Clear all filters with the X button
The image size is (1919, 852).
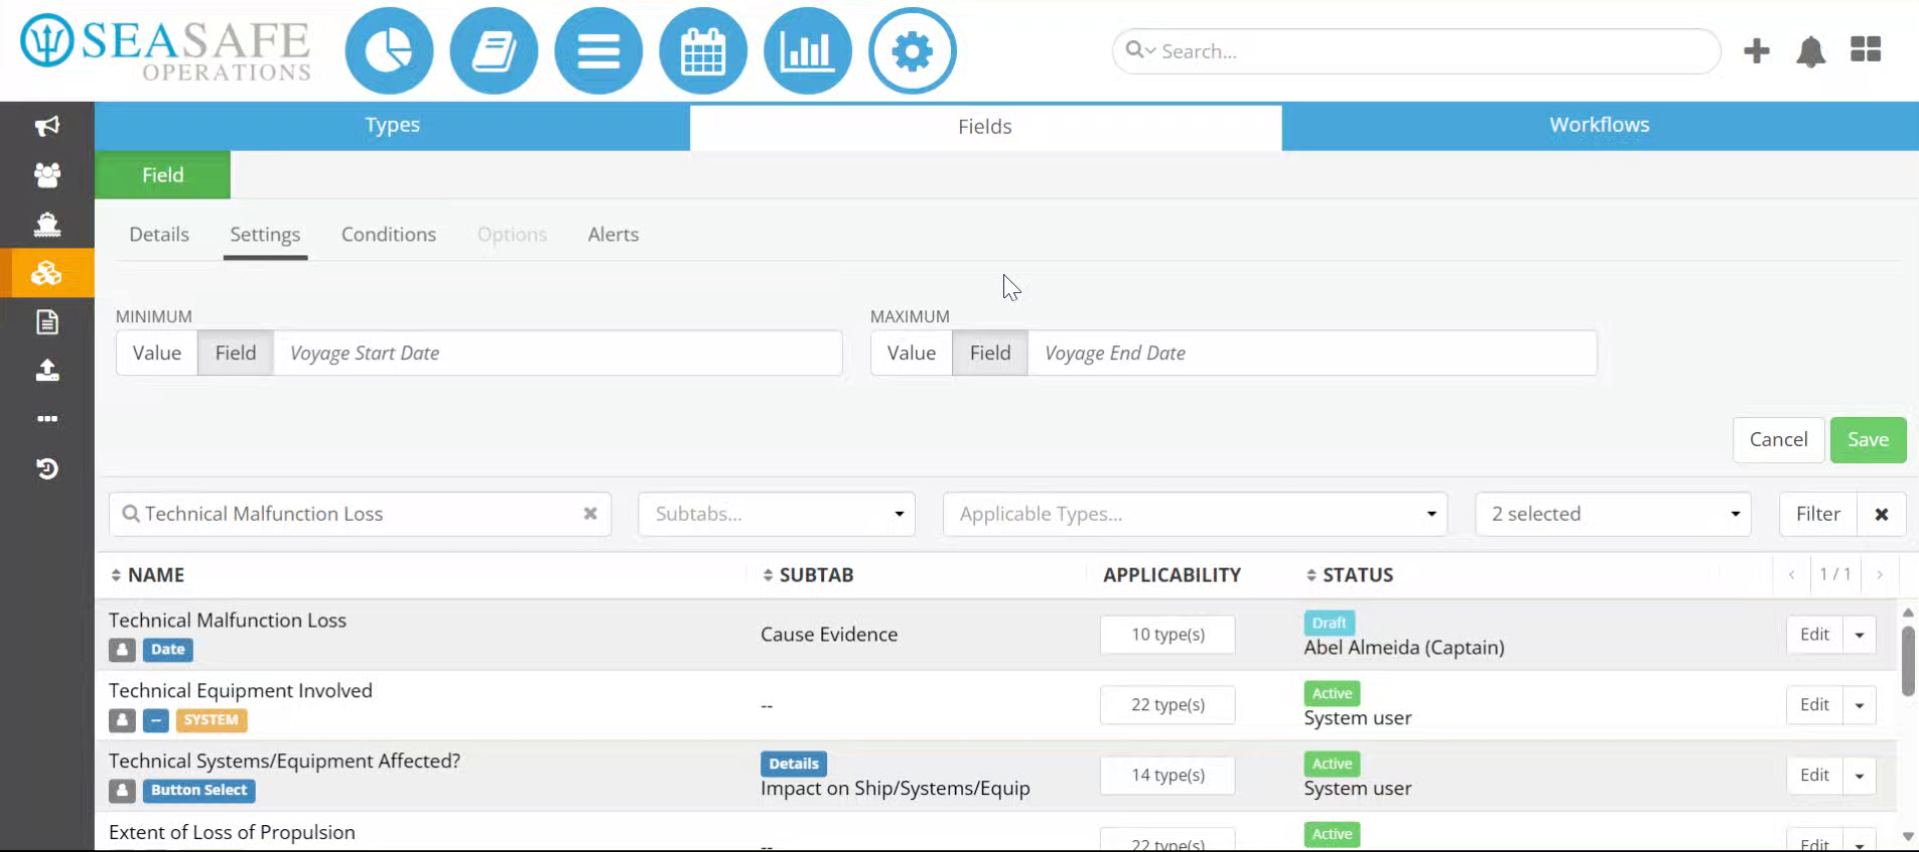click(1881, 514)
